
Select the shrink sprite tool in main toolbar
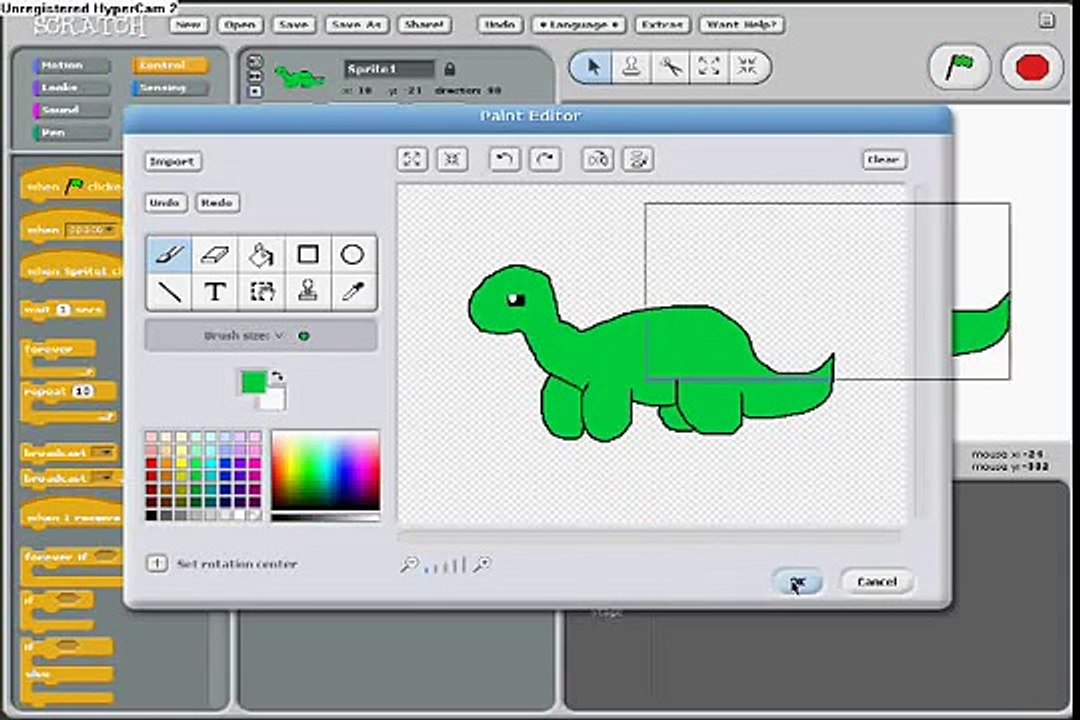point(747,67)
